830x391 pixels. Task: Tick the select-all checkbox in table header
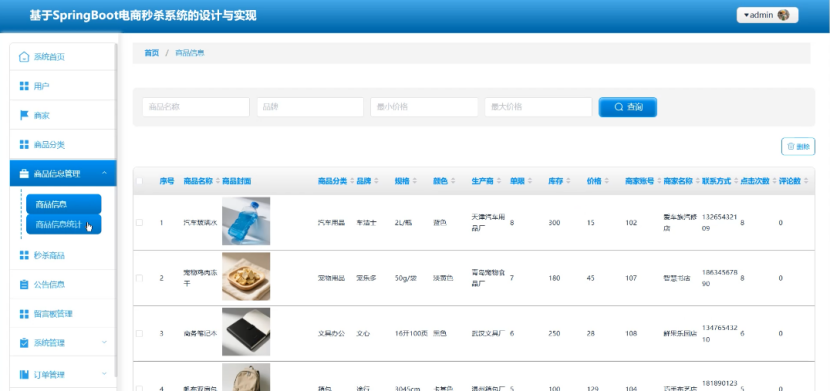tap(139, 181)
